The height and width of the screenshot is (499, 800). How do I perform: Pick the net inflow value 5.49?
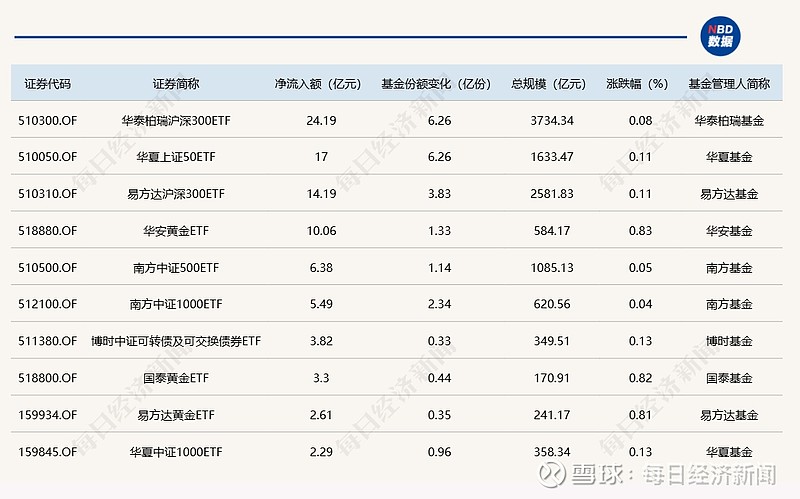pyautogui.click(x=321, y=304)
